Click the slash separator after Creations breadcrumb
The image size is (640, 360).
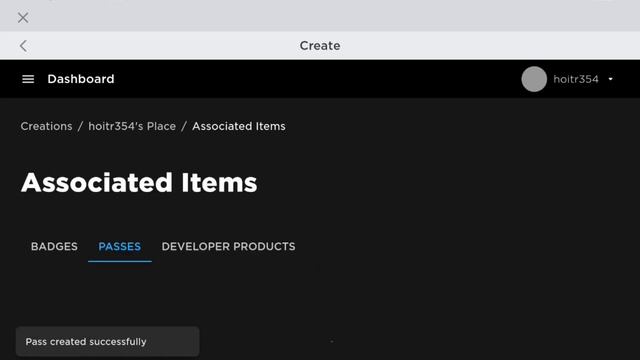[80, 126]
